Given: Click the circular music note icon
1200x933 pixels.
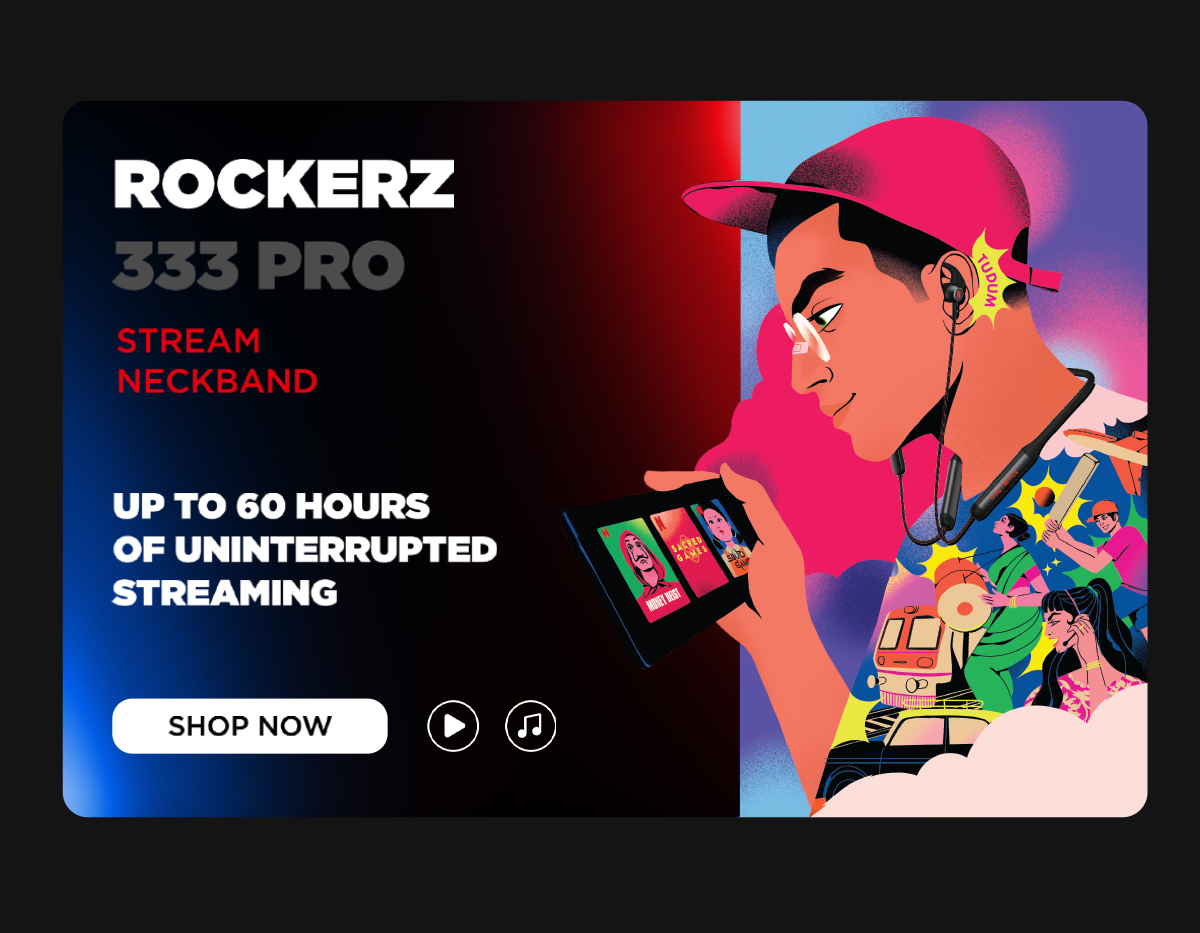Looking at the screenshot, I should tap(531, 725).
